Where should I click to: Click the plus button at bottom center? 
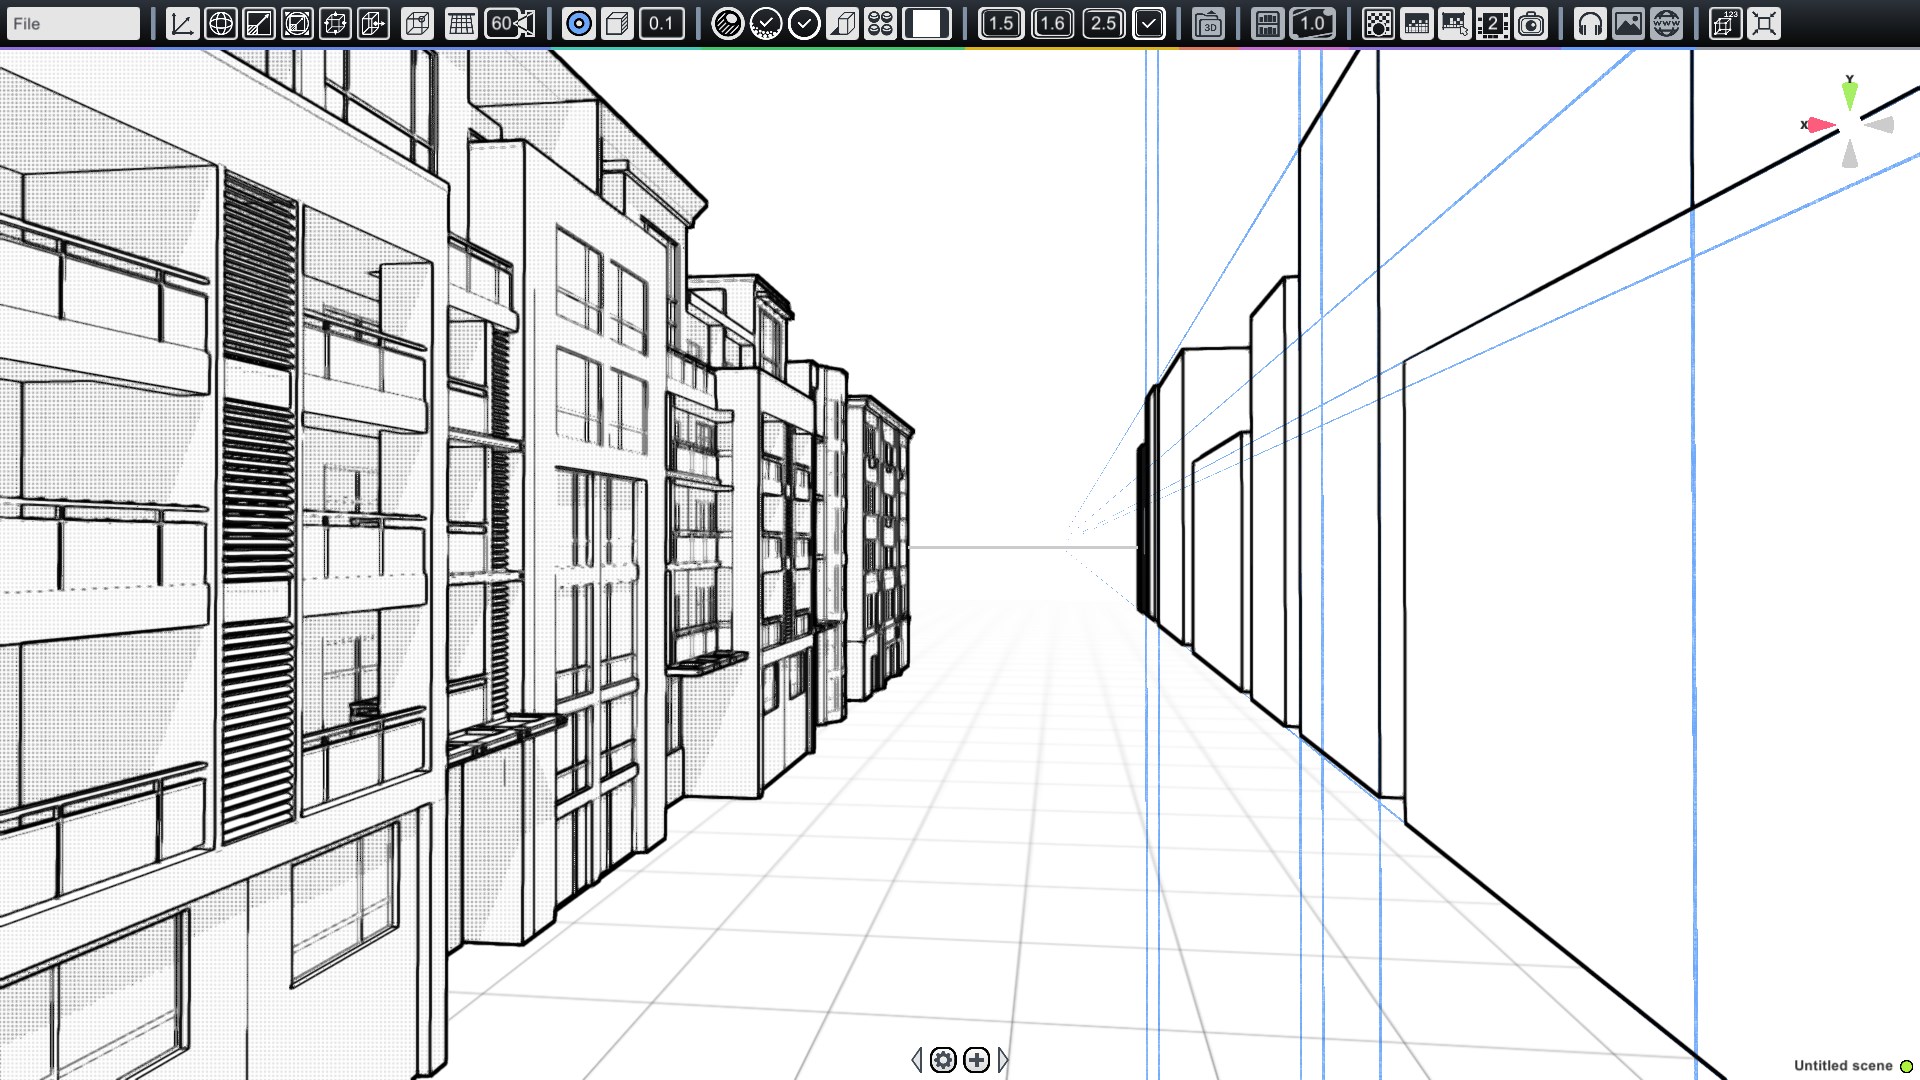pos(977,1059)
